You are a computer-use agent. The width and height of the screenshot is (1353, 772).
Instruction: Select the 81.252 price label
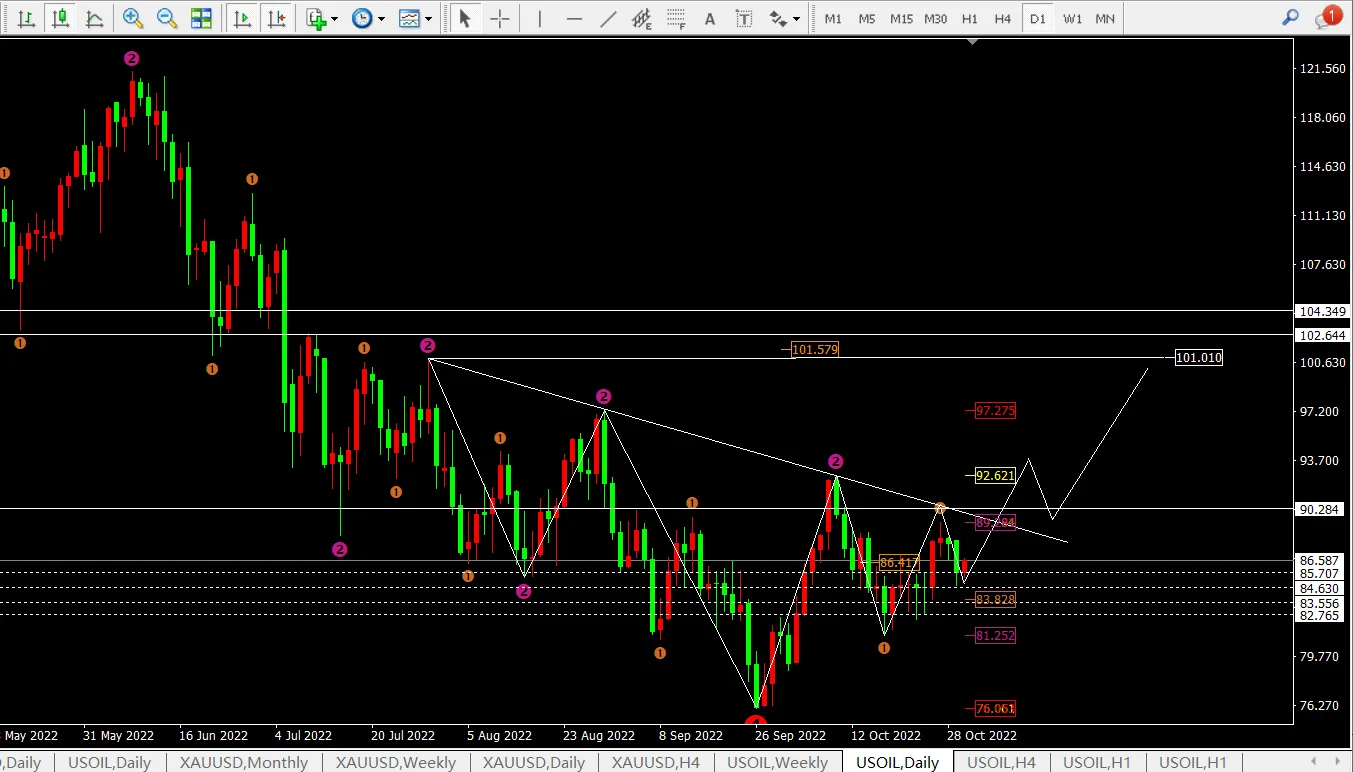[x=995, y=635]
